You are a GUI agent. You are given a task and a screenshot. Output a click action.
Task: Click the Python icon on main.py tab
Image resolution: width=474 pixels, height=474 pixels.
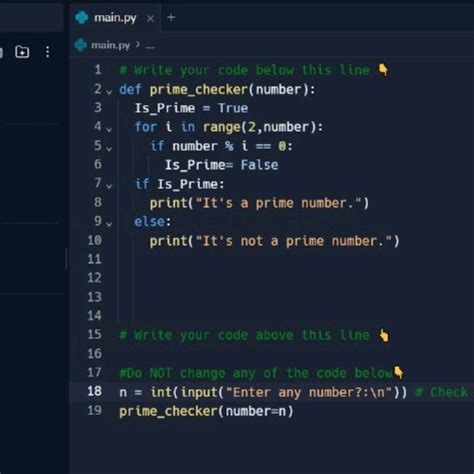click(82, 17)
